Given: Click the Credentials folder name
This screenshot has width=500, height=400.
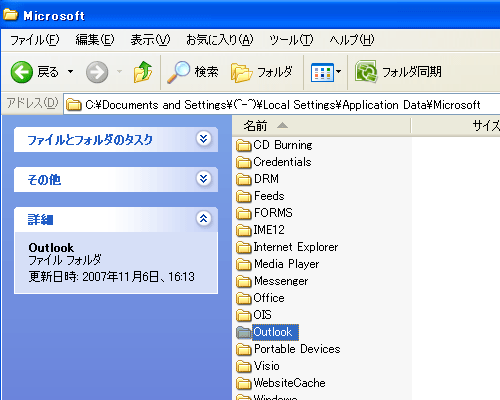Looking at the screenshot, I should pos(282,162).
